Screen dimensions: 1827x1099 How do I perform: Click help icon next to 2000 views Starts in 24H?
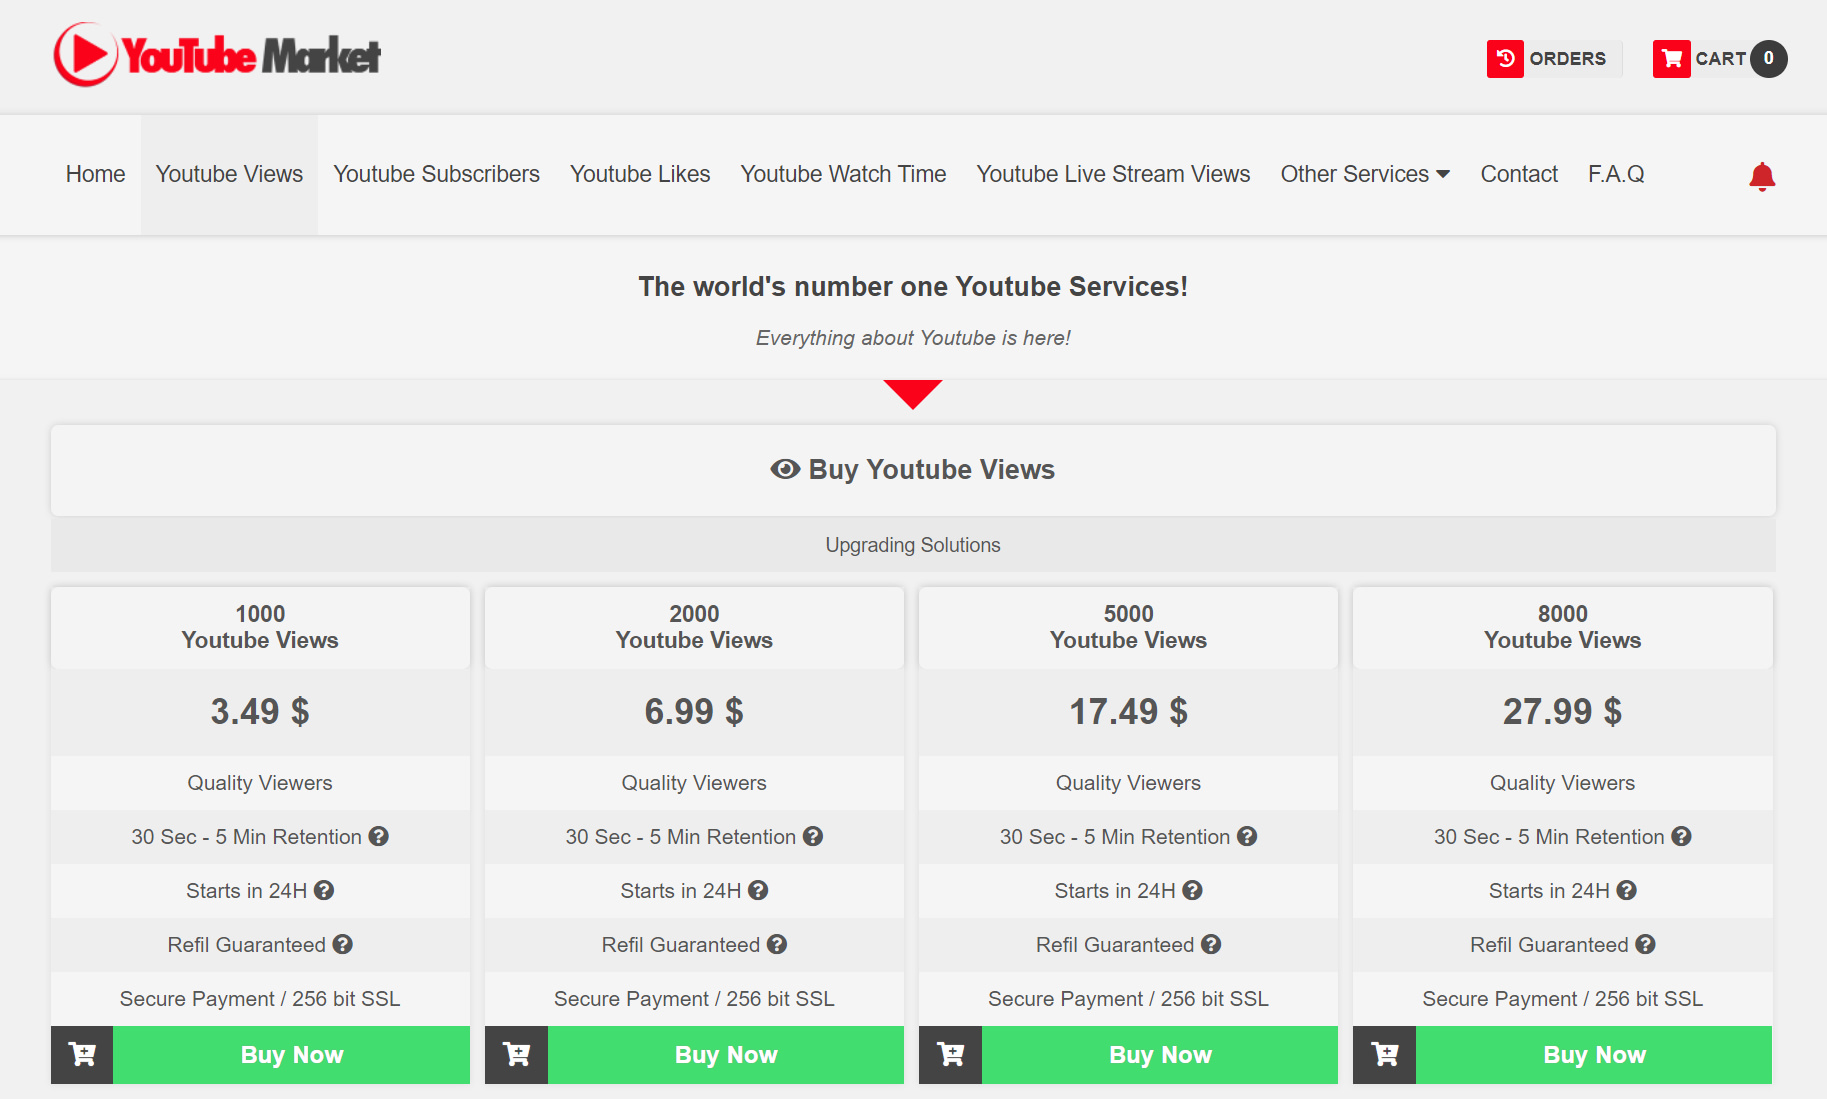[x=758, y=891]
